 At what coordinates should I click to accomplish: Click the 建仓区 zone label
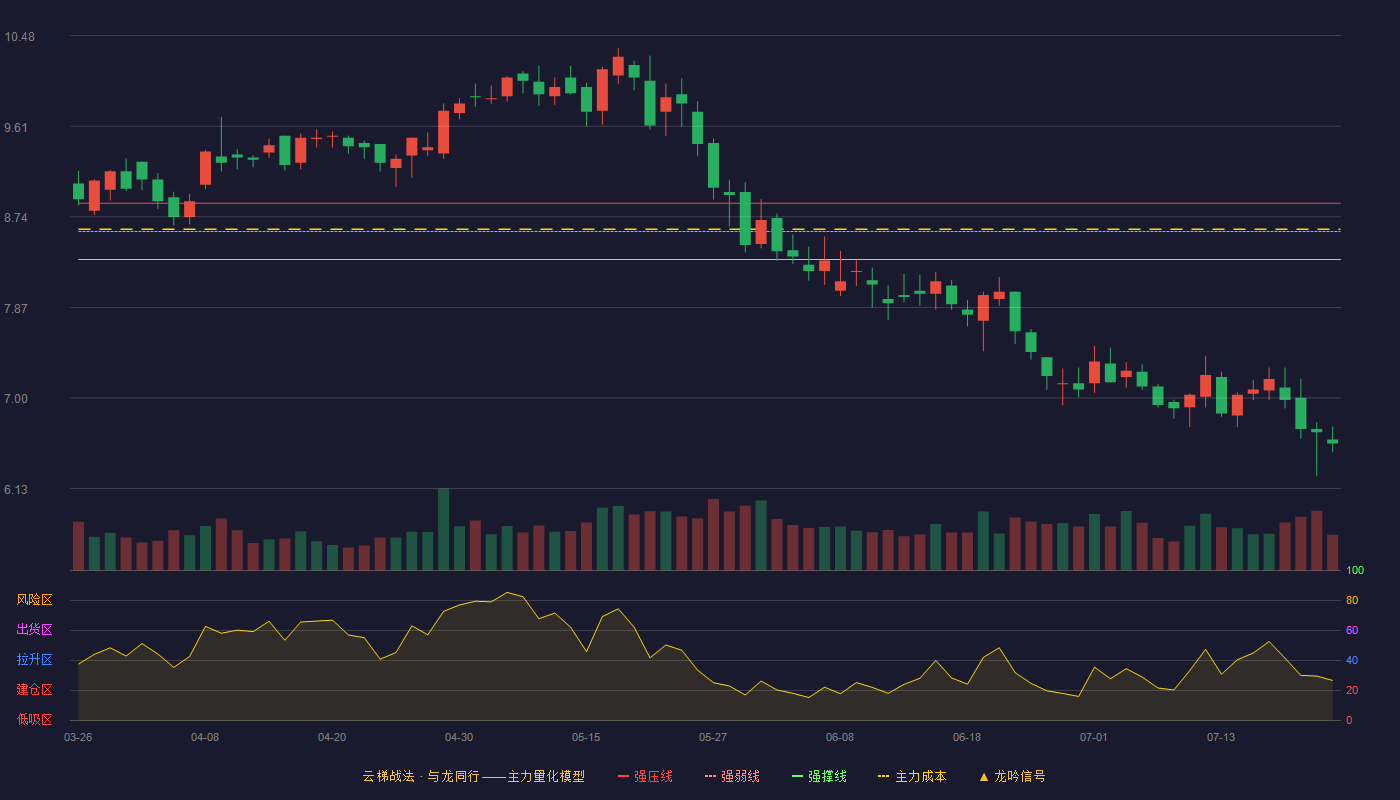point(34,690)
